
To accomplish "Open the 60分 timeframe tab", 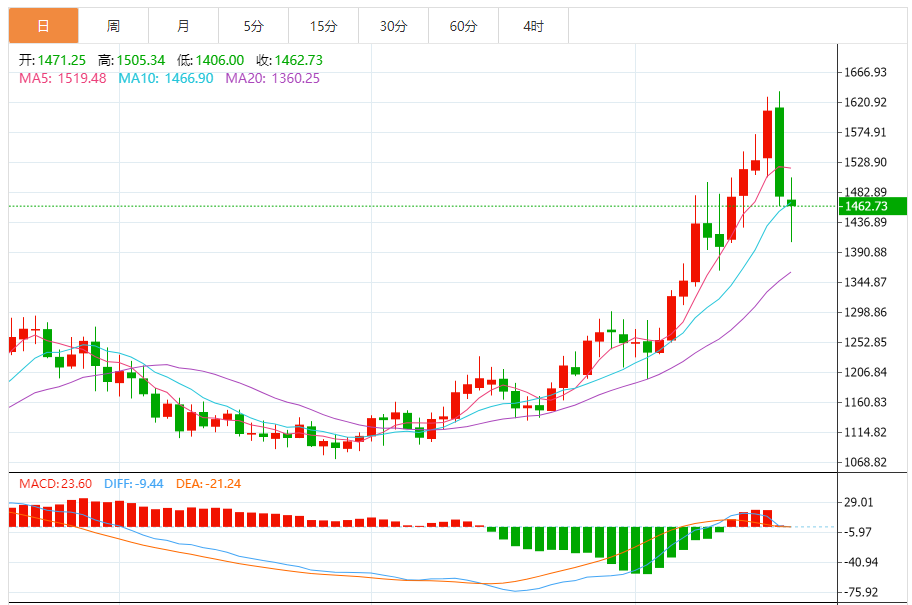I will coord(464,26).
